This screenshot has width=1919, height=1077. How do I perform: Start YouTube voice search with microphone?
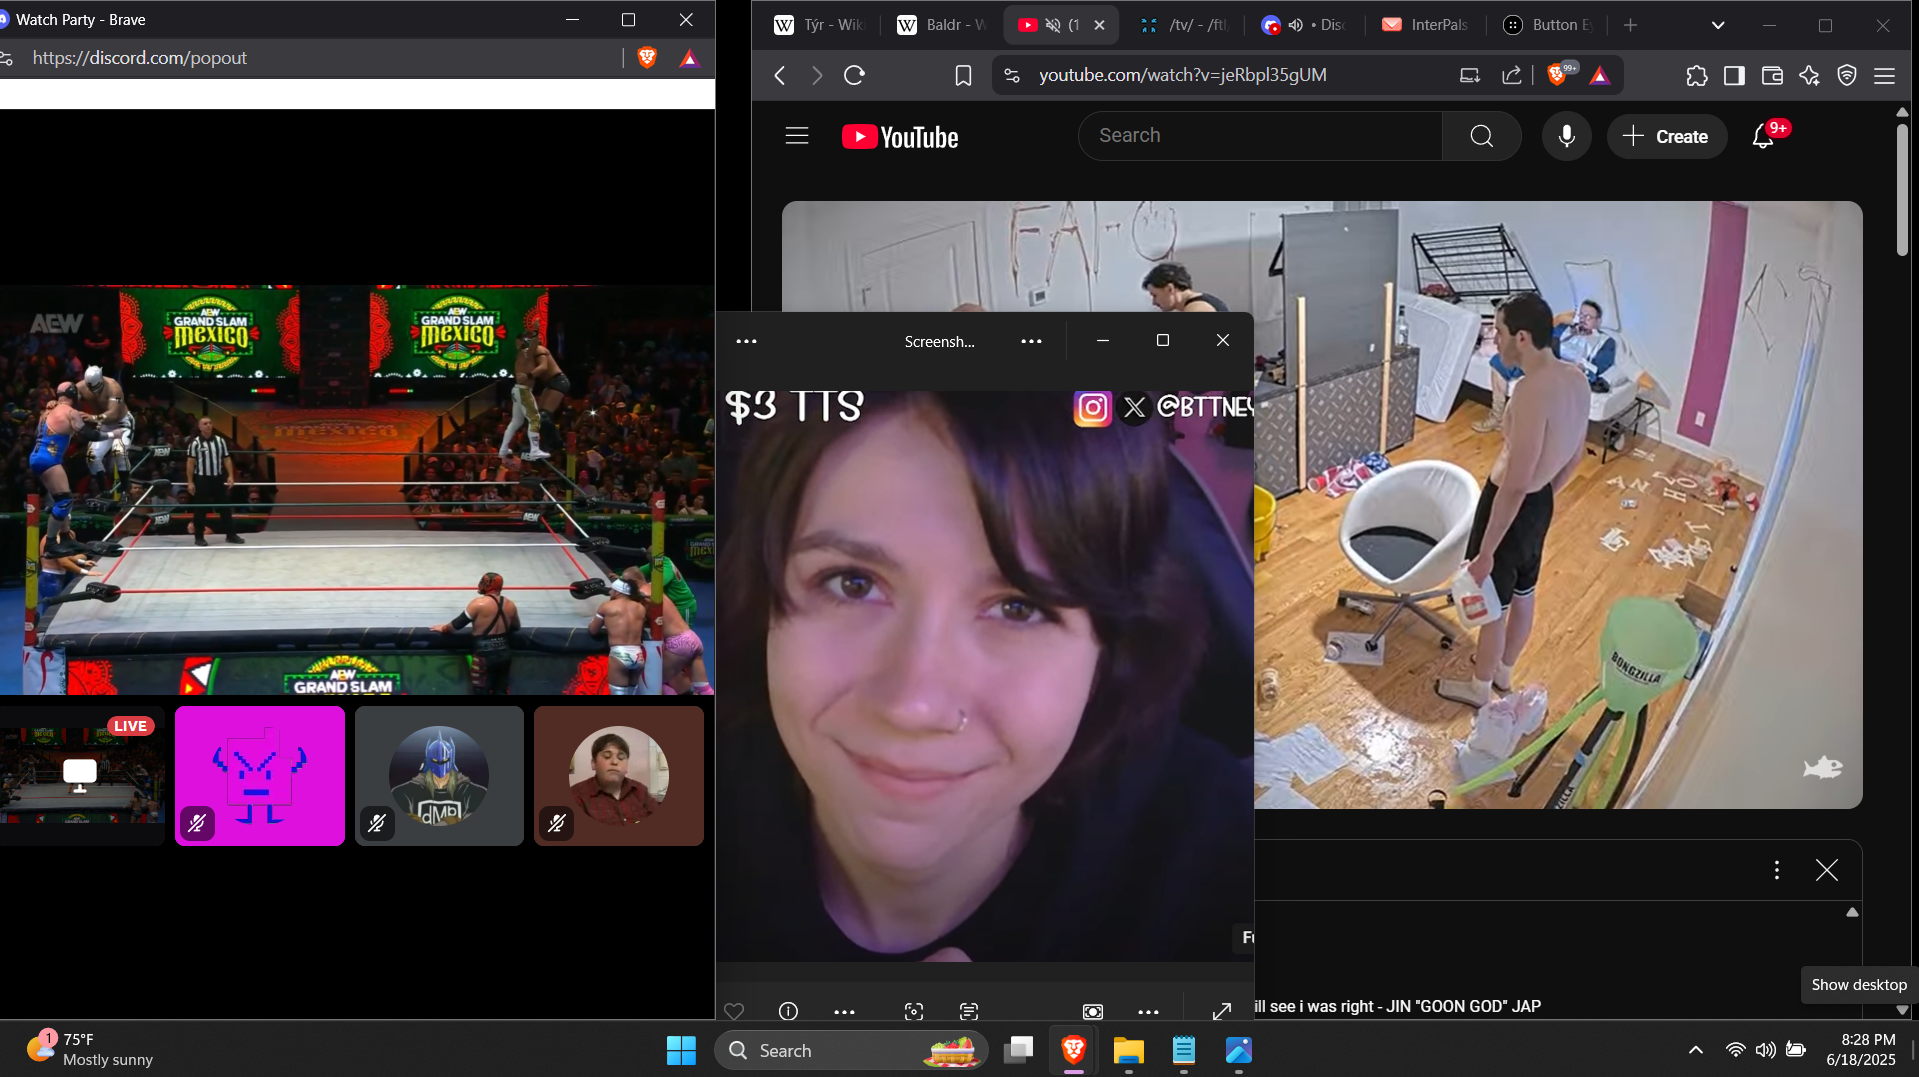coord(1566,136)
